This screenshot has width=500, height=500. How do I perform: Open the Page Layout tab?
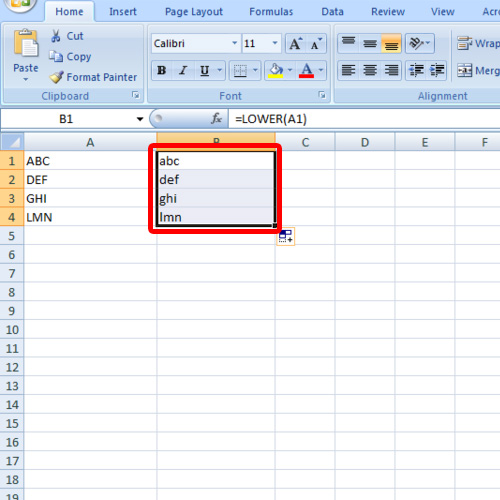click(x=194, y=12)
